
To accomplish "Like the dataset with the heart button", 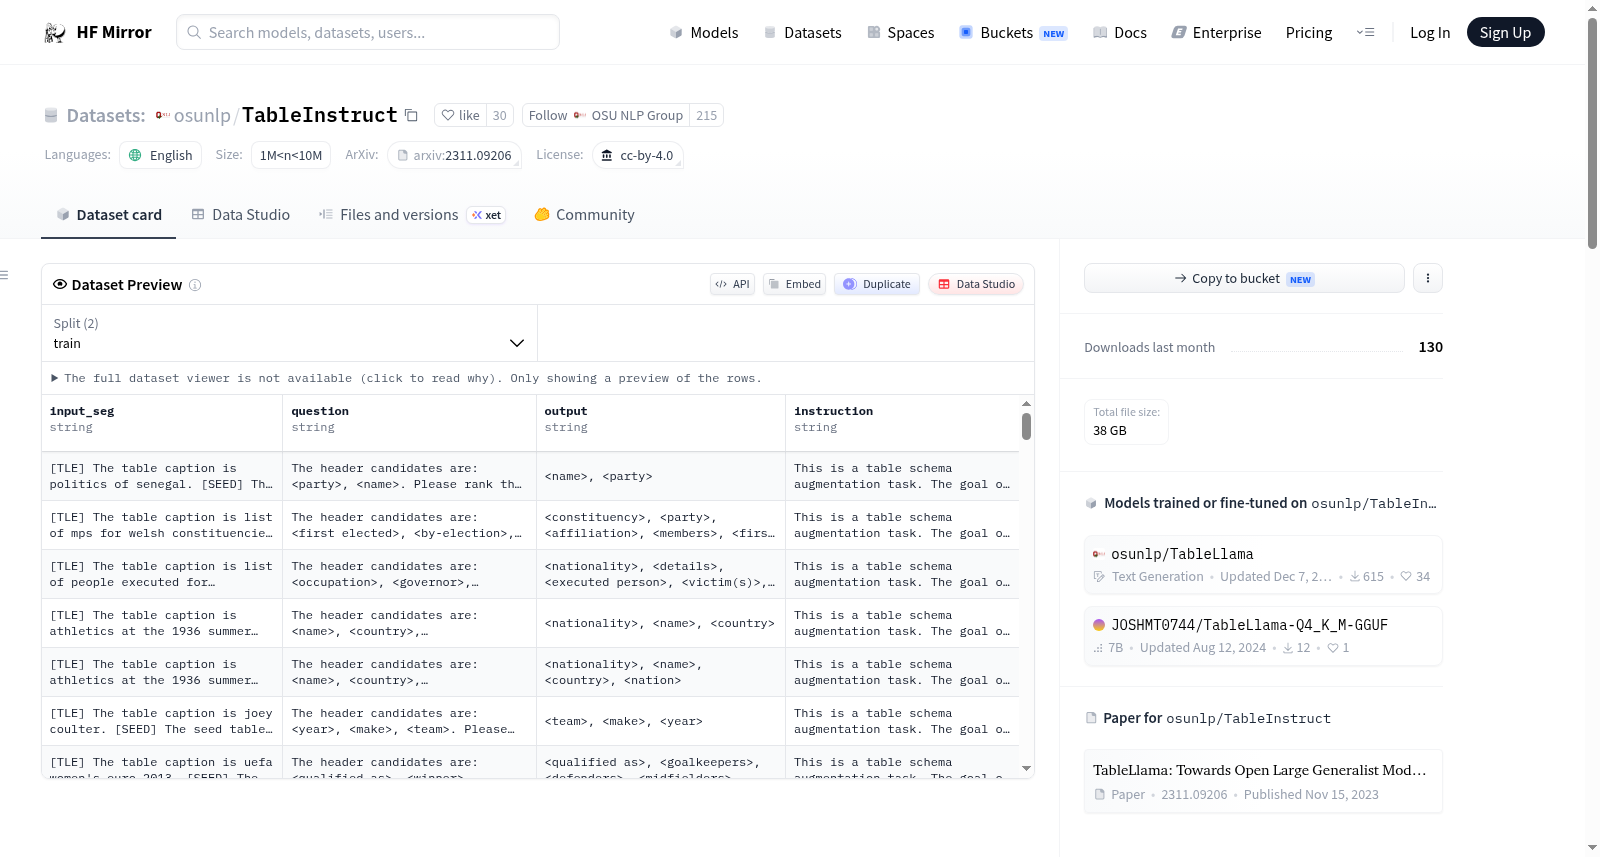I will (461, 115).
